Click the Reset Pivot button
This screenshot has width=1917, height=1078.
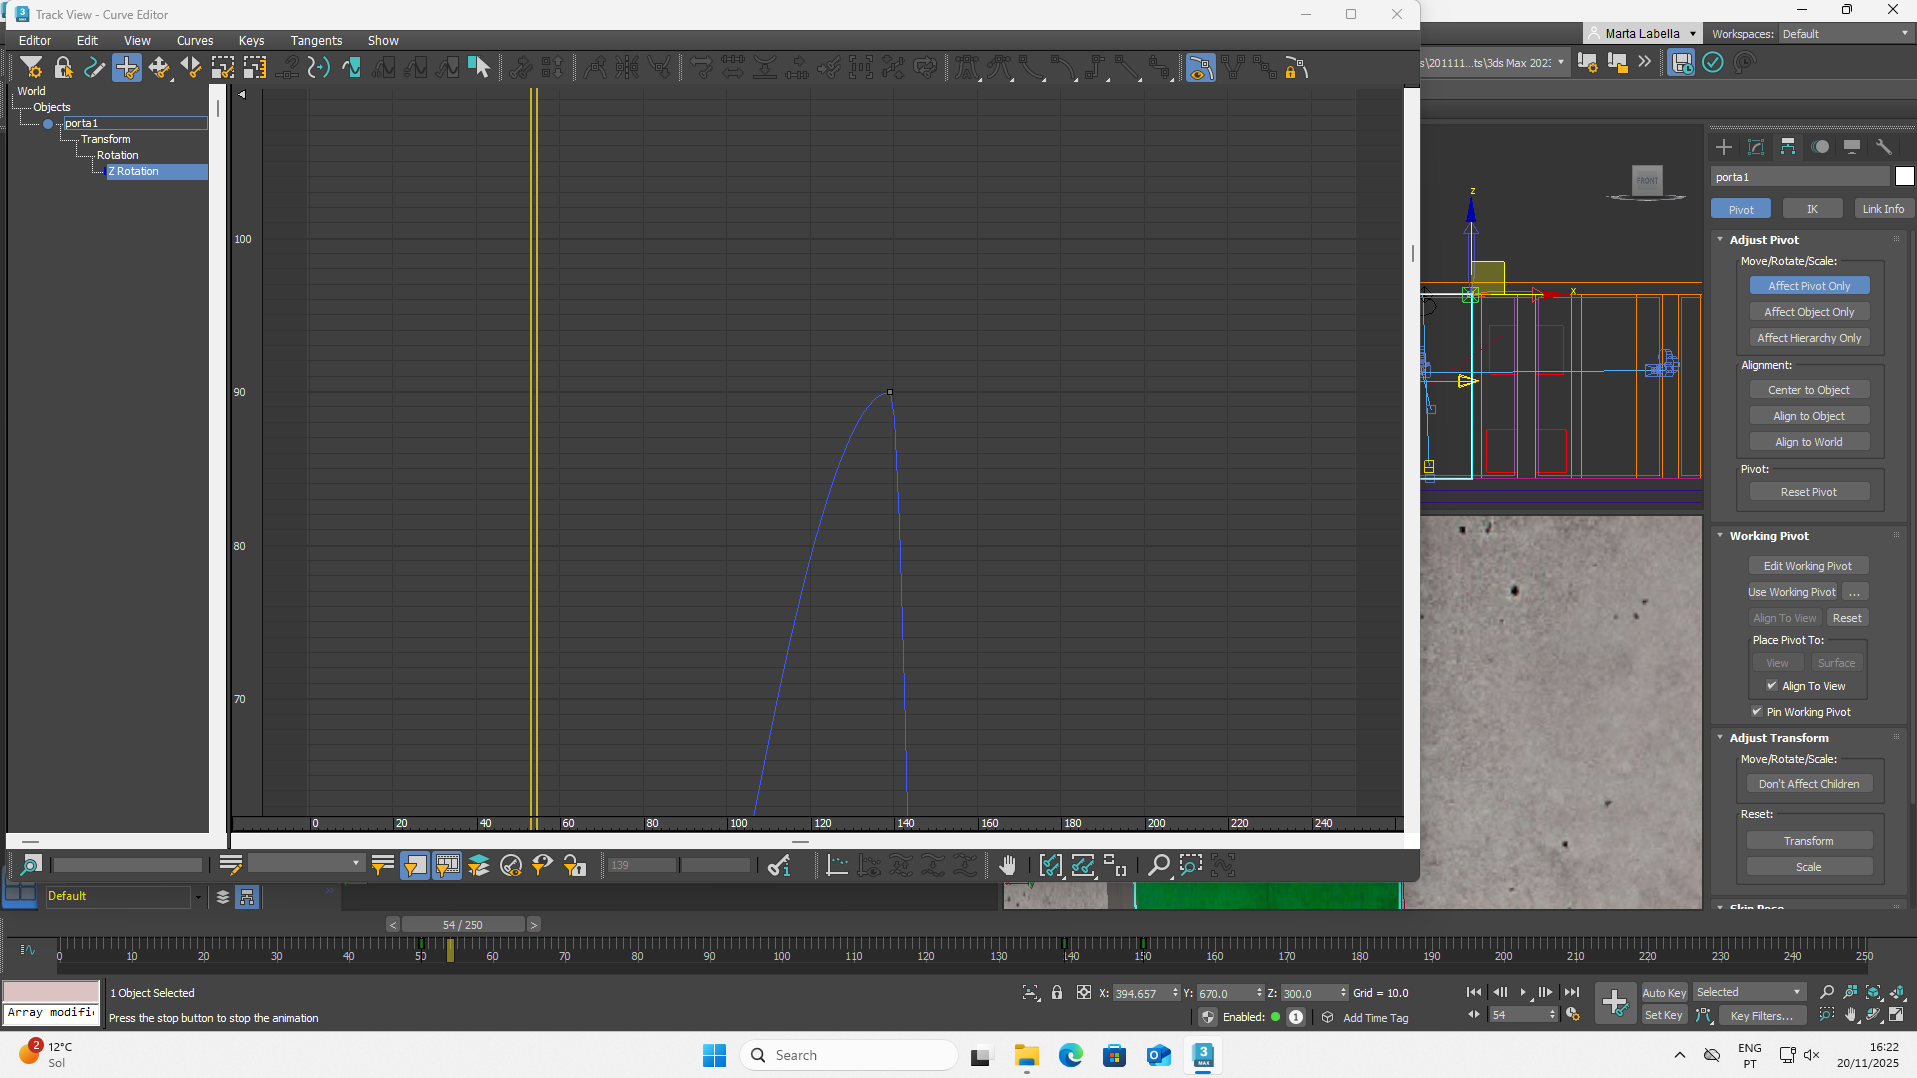coord(1808,492)
